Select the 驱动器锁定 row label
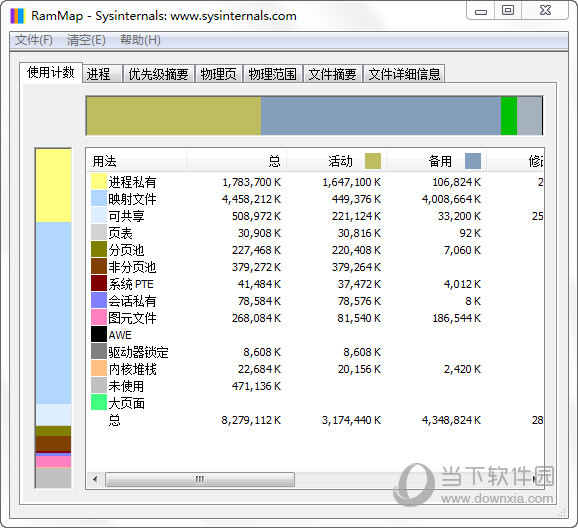The height and width of the screenshot is (528, 578). click(x=138, y=352)
